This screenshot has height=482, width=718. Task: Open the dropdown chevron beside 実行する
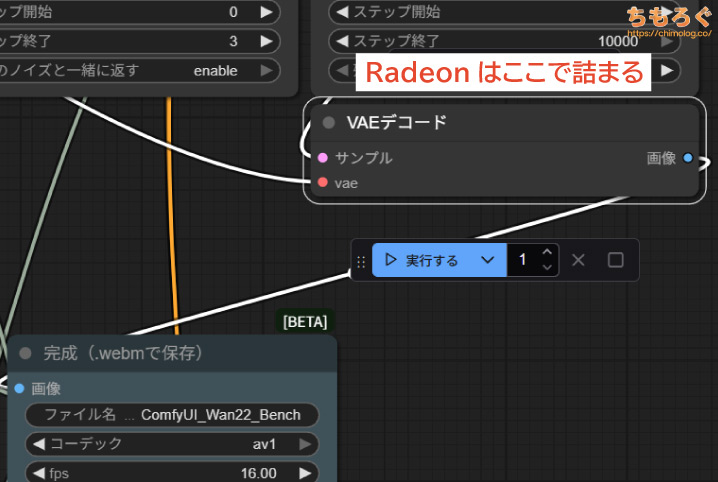coord(488,260)
